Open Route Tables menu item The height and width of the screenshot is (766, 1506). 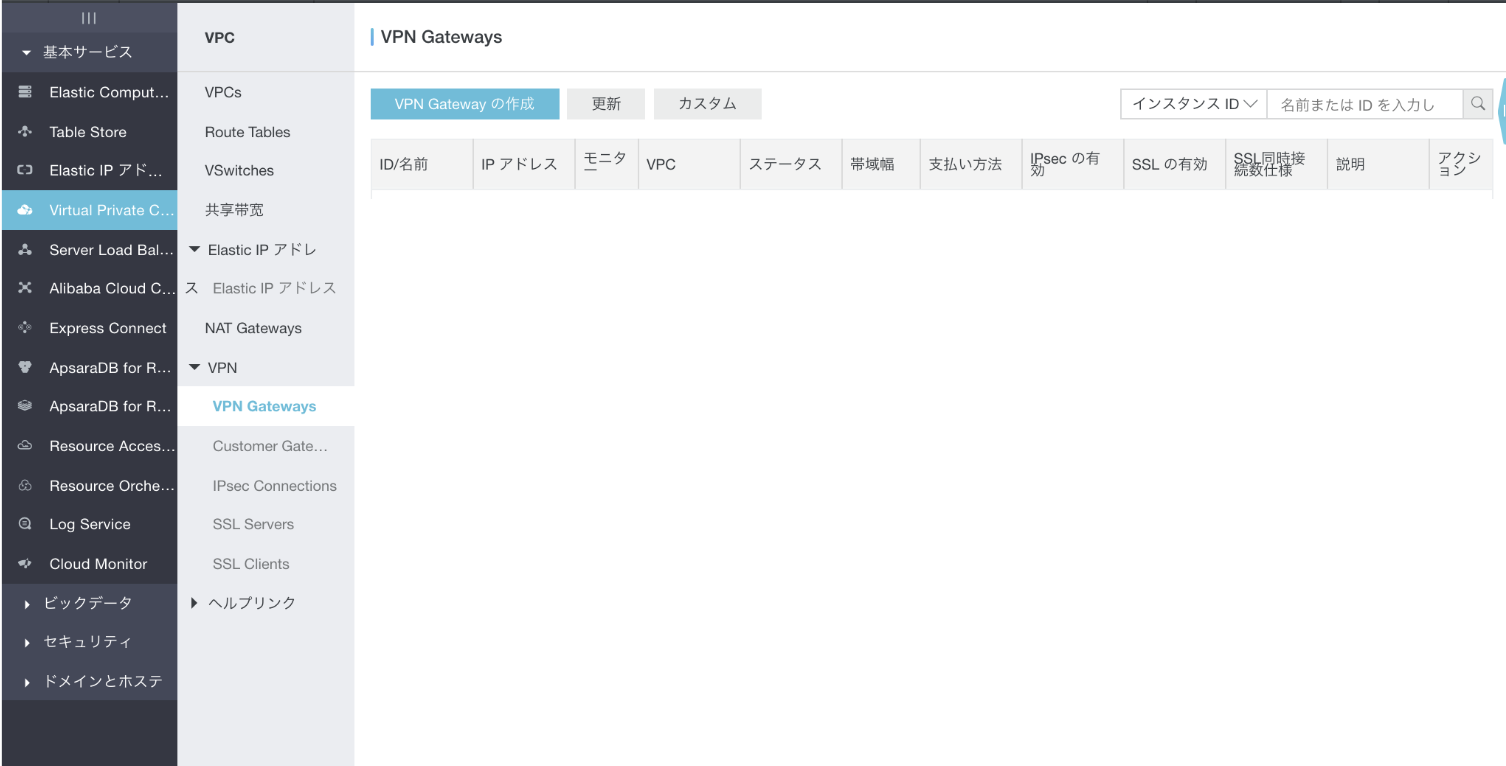(x=247, y=132)
